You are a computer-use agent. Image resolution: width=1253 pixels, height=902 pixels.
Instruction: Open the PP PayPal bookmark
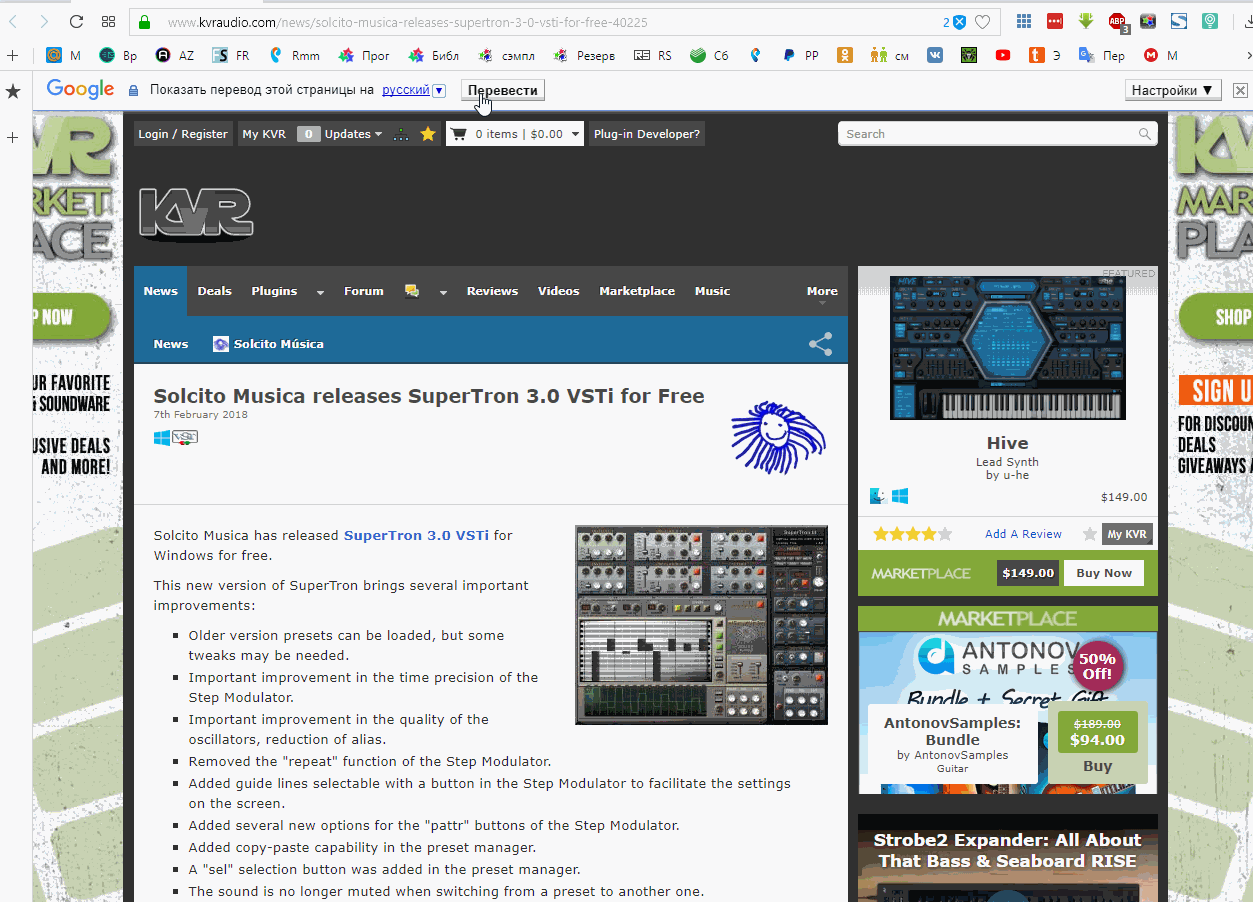coord(800,56)
